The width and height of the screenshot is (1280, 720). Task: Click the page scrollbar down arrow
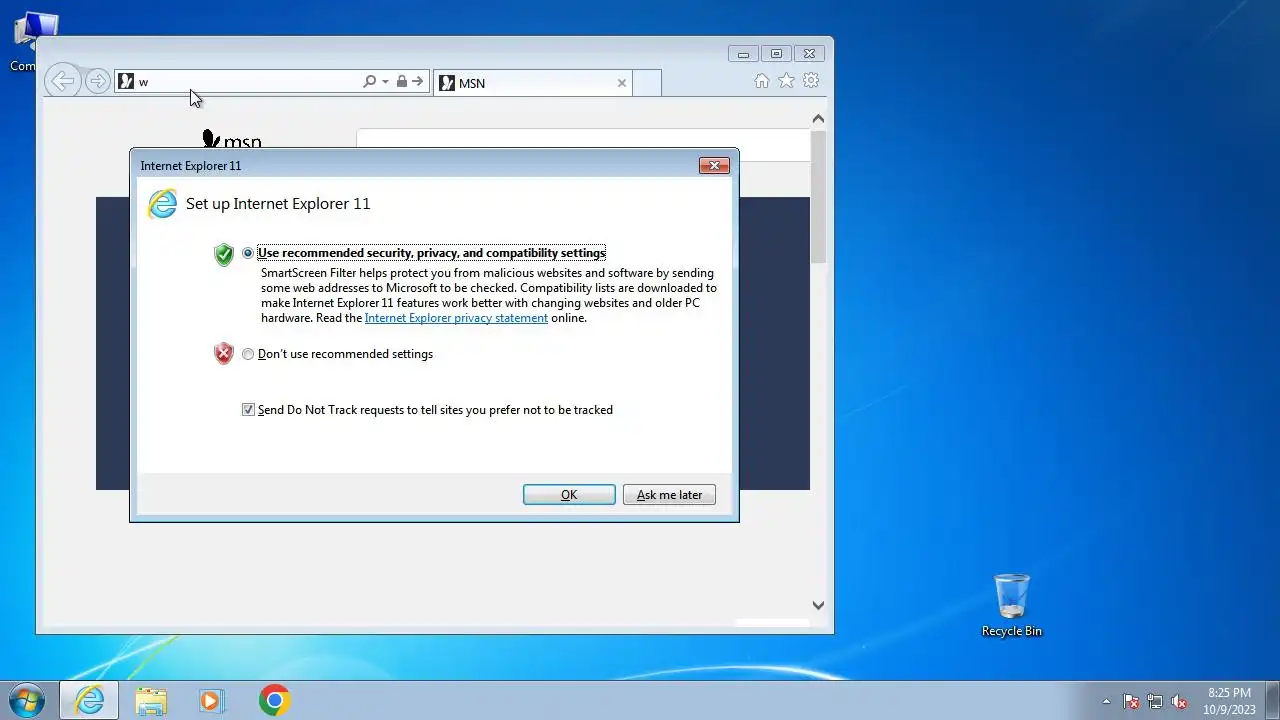tap(818, 605)
